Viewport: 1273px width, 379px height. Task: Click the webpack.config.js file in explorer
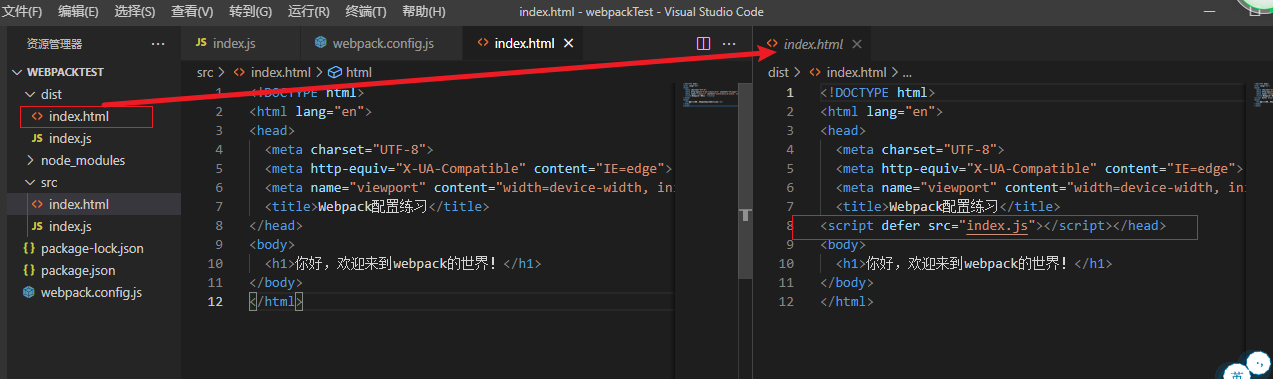(91, 292)
